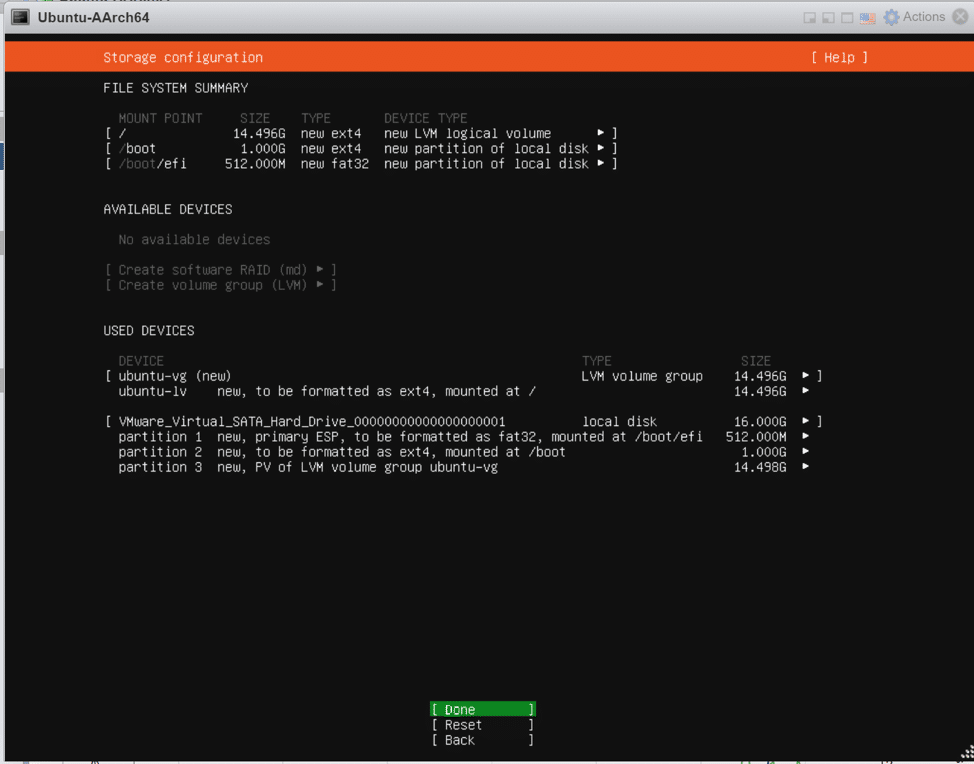Select partition 3 PV of LVM row
This screenshot has height=764, width=974.
463,467
